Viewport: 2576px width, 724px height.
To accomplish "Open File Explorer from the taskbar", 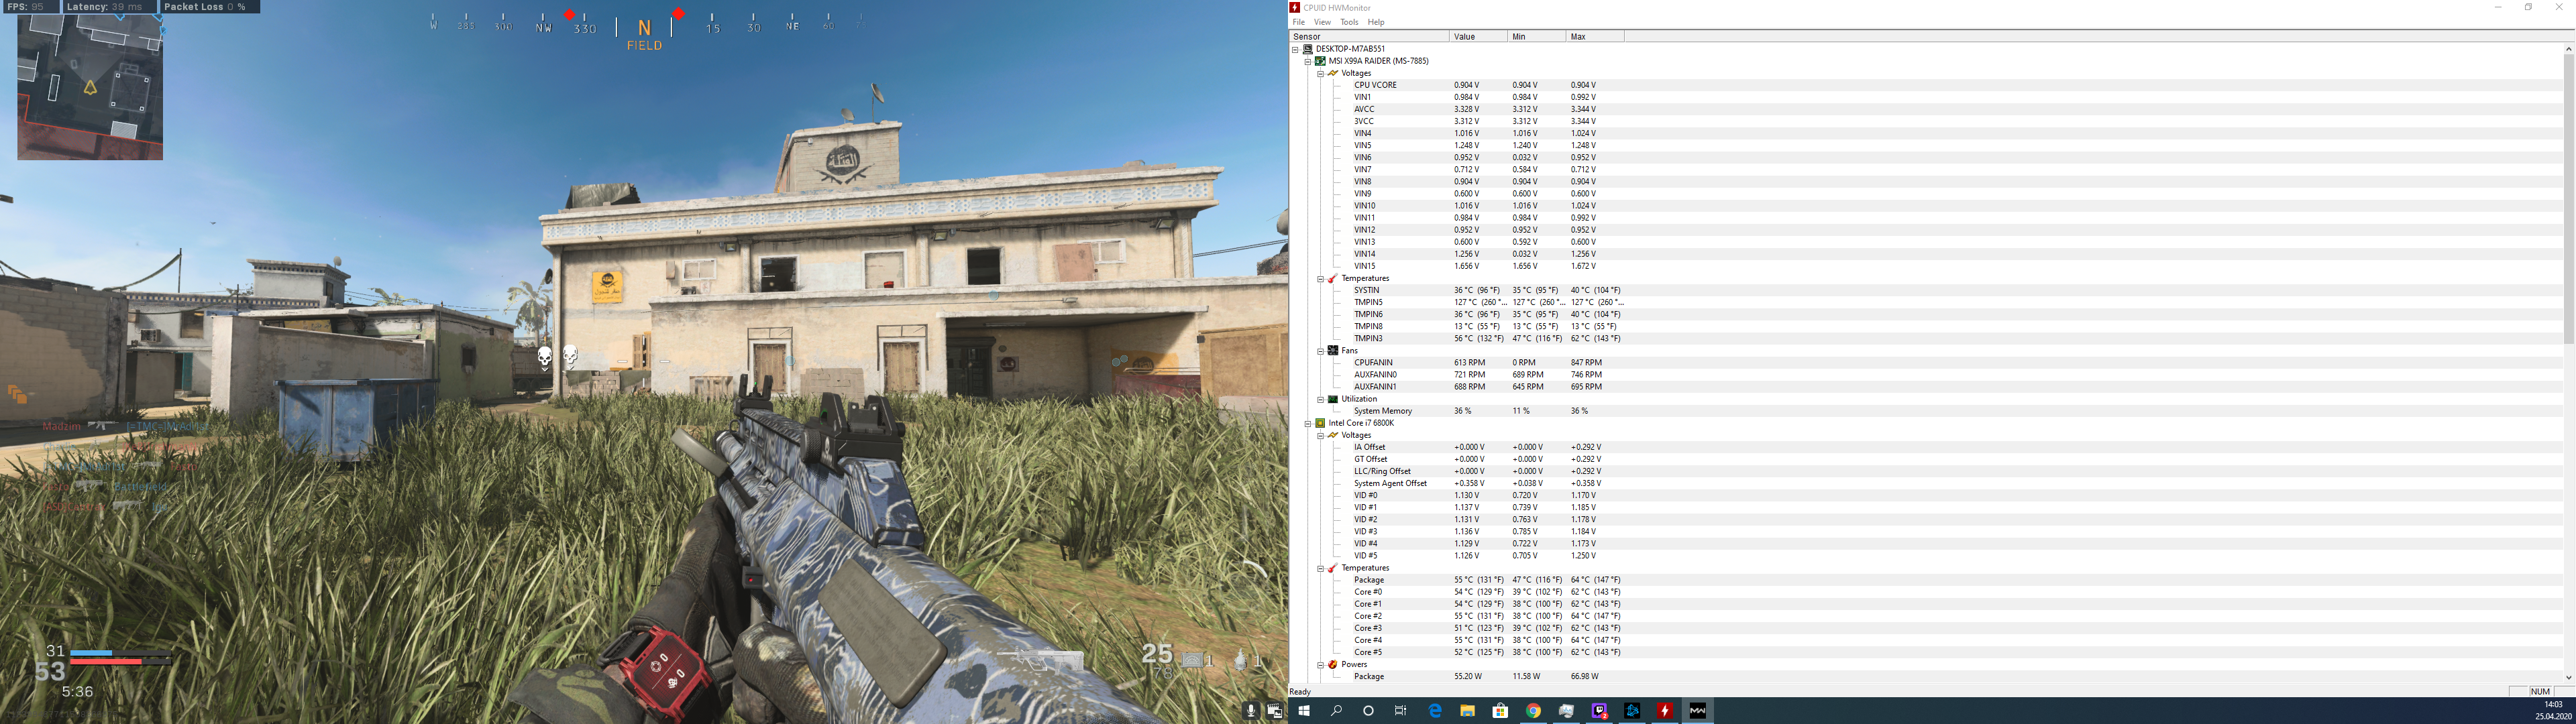I will click(x=1467, y=711).
